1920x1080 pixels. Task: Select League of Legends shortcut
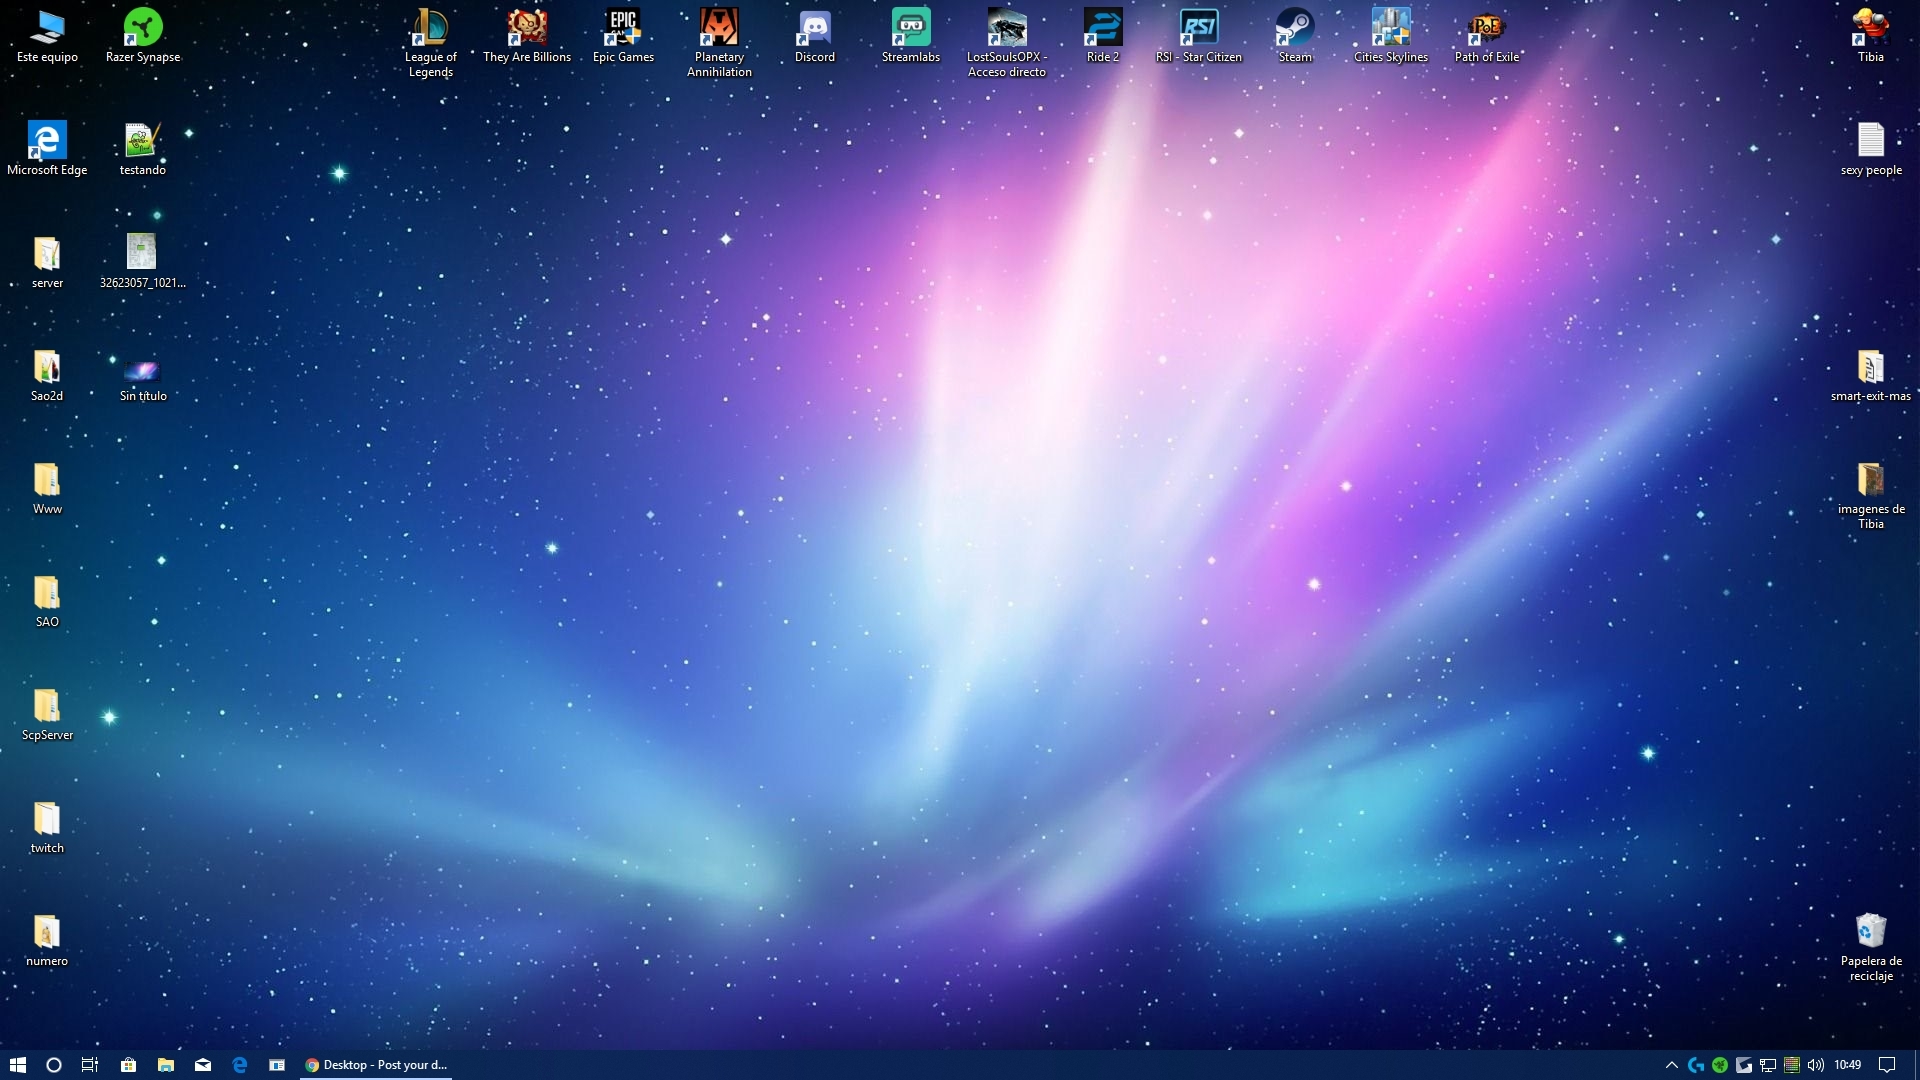430,43
